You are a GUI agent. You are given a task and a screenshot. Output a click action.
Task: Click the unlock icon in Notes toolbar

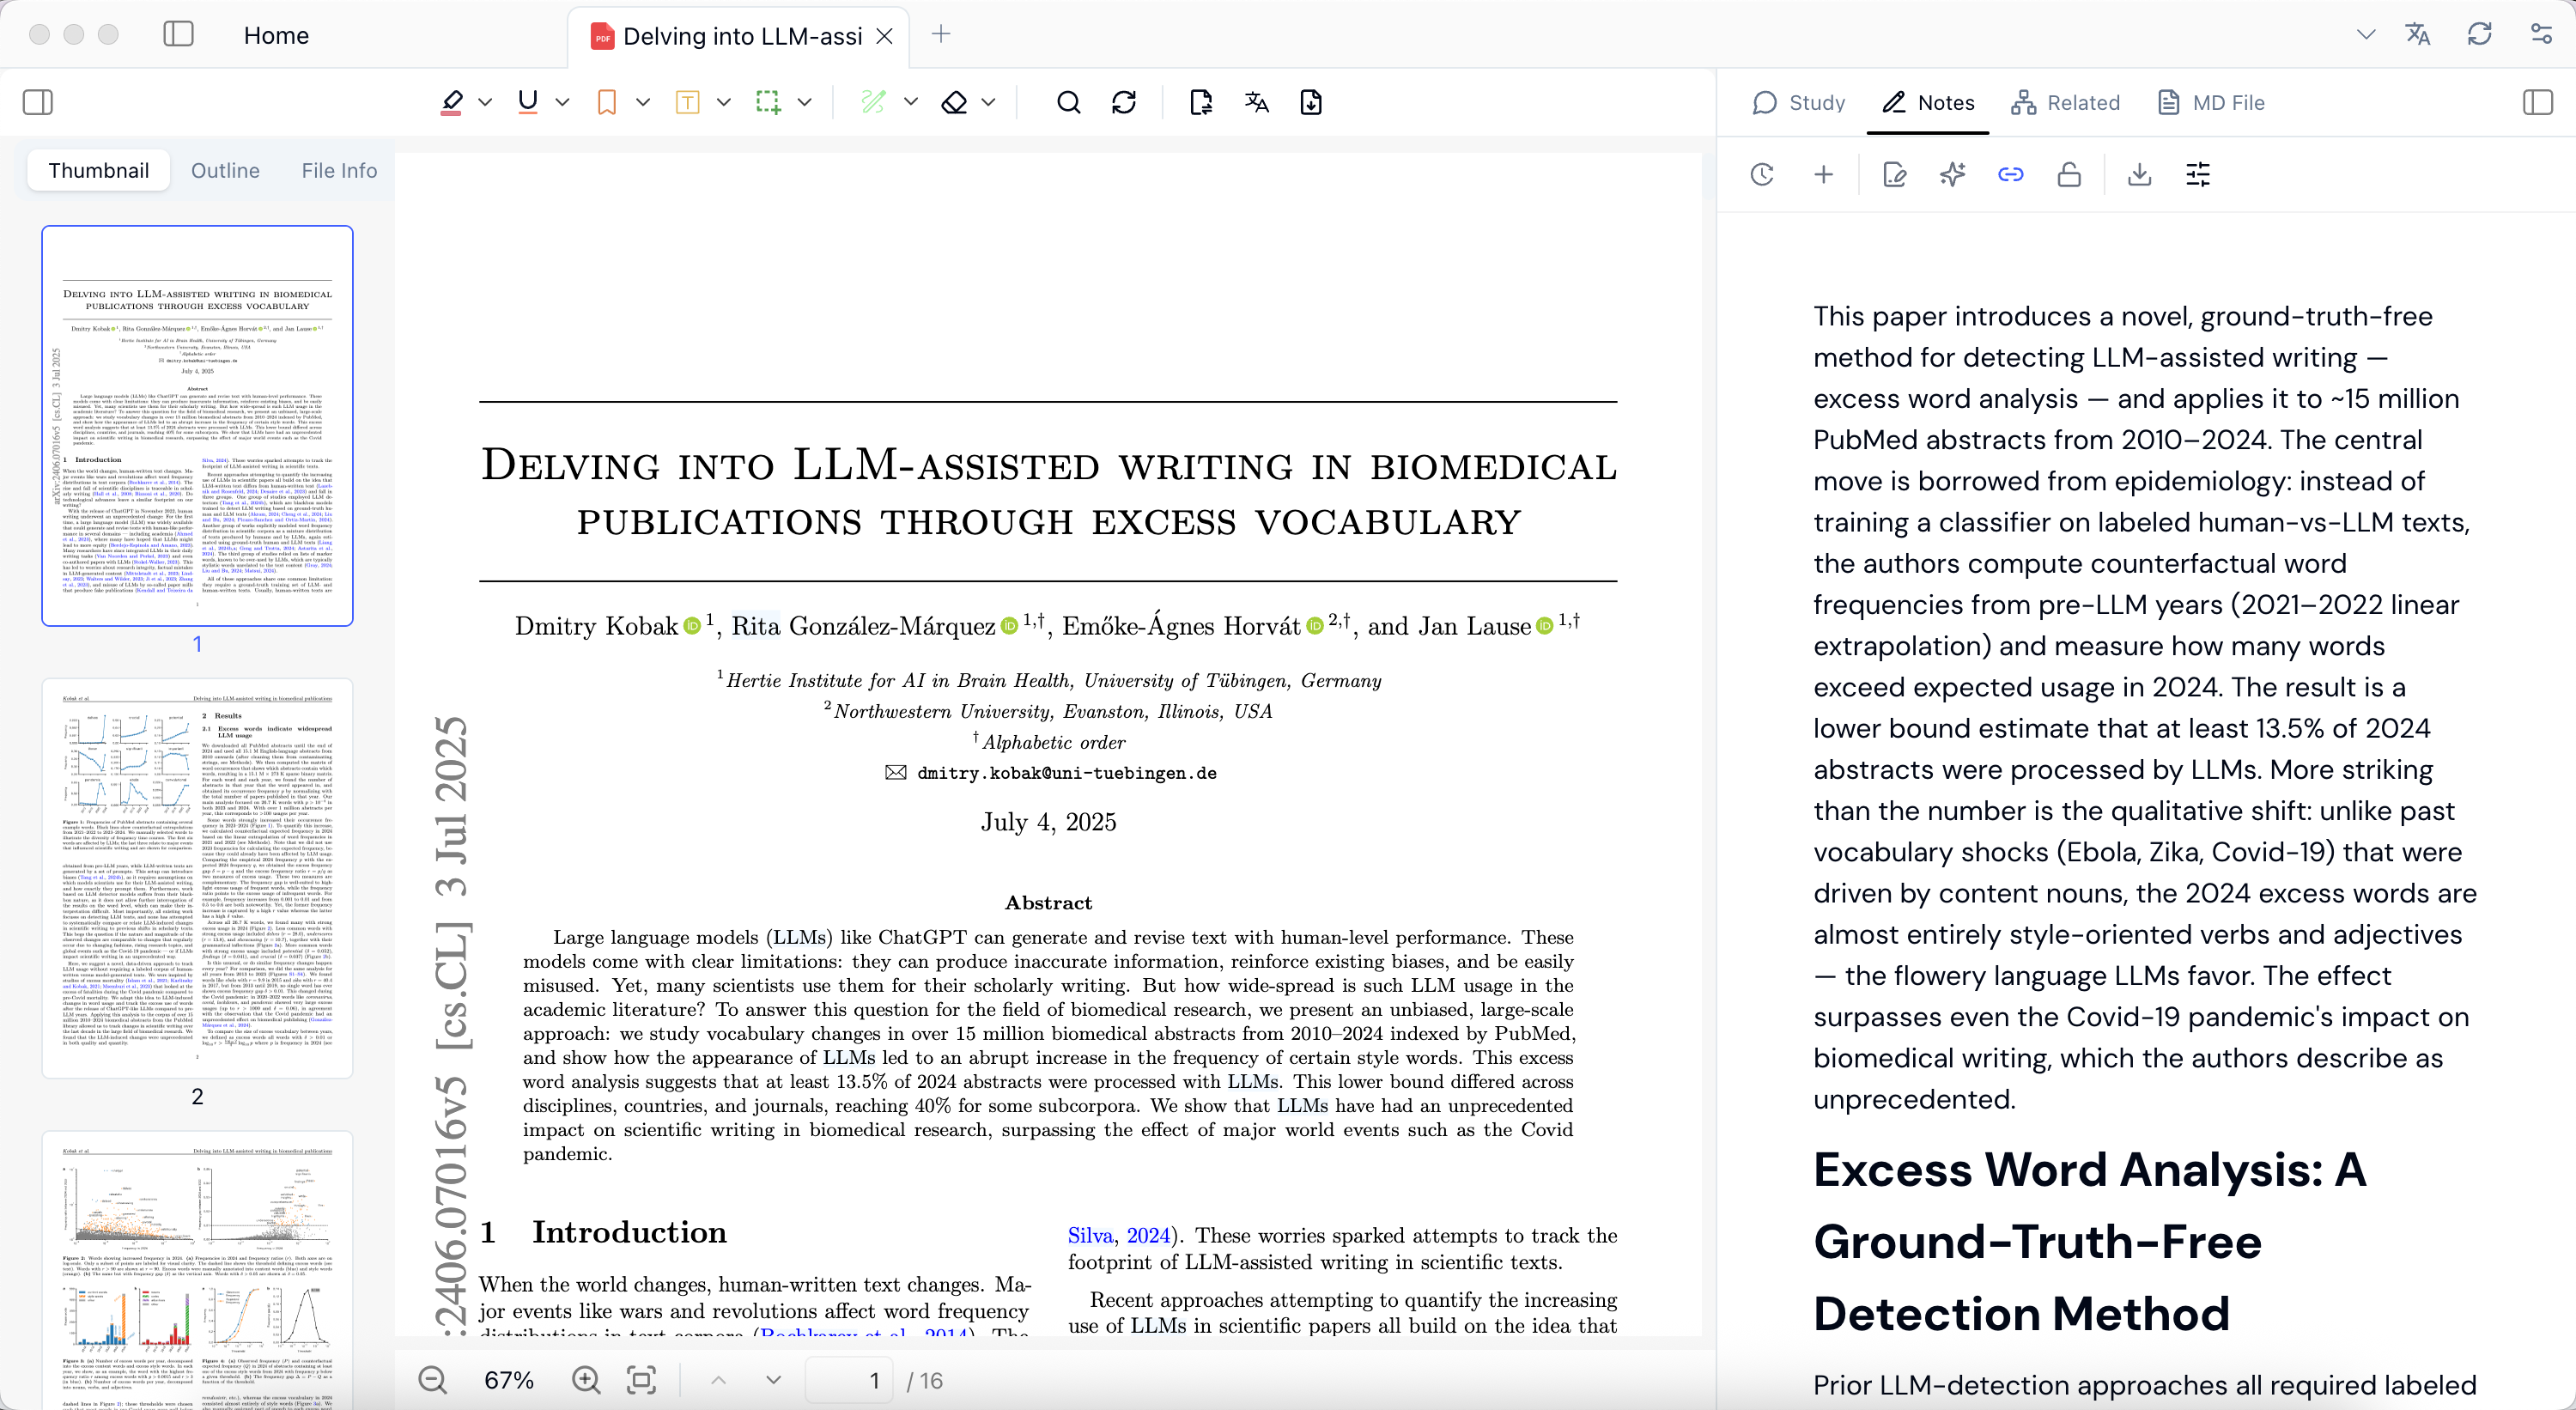tap(2069, 175)
